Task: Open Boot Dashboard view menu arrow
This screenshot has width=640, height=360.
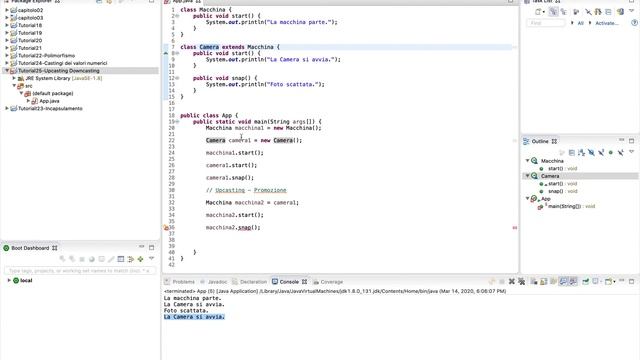Action: 151,258
